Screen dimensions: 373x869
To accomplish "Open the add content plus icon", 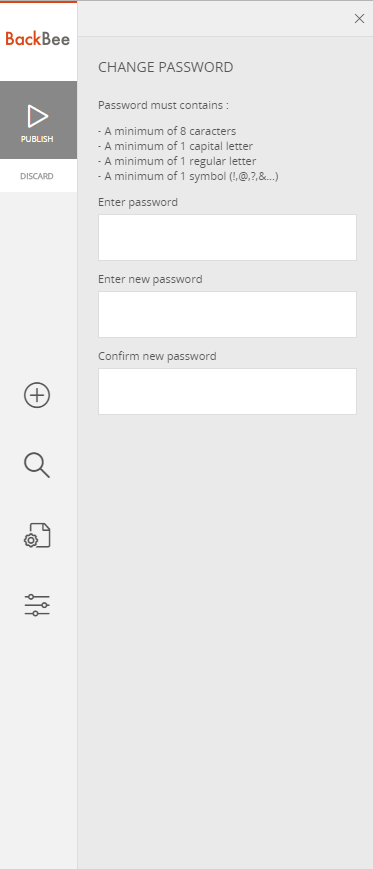I will pyautogui.click(x=37, y=395).
